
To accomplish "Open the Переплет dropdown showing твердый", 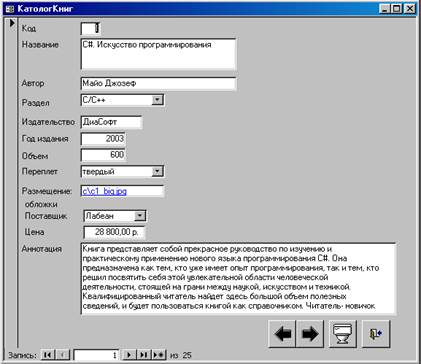I will pyautogui.click(x=157, y=171).
